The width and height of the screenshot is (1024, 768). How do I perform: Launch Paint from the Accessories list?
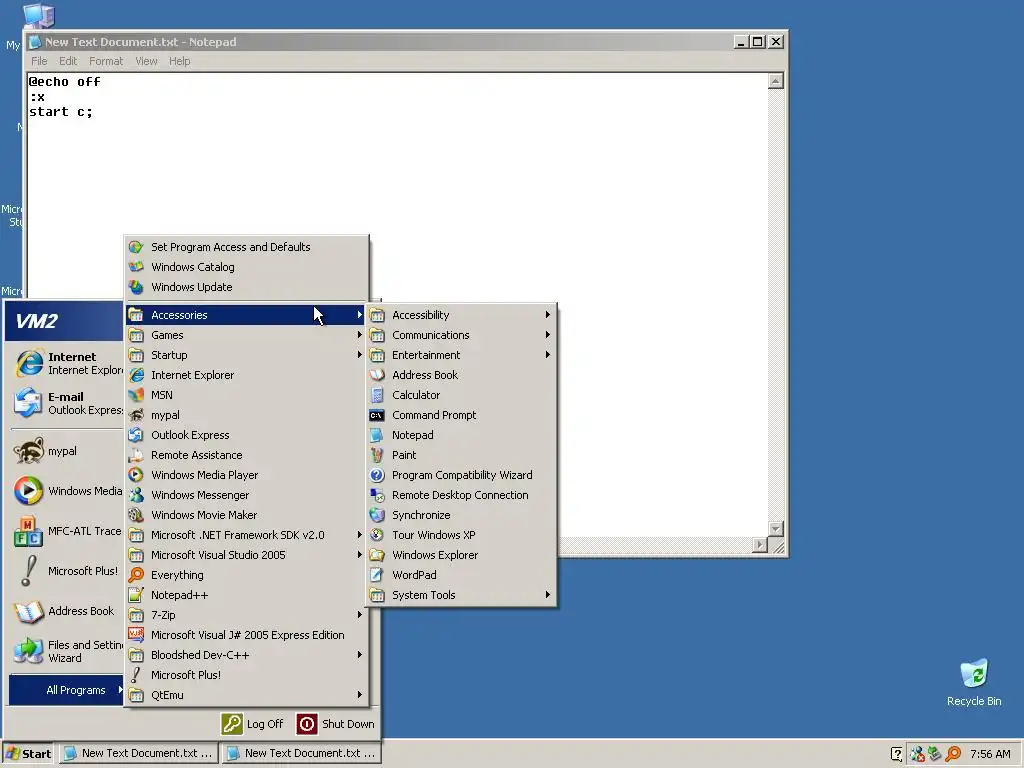point(462,455)
